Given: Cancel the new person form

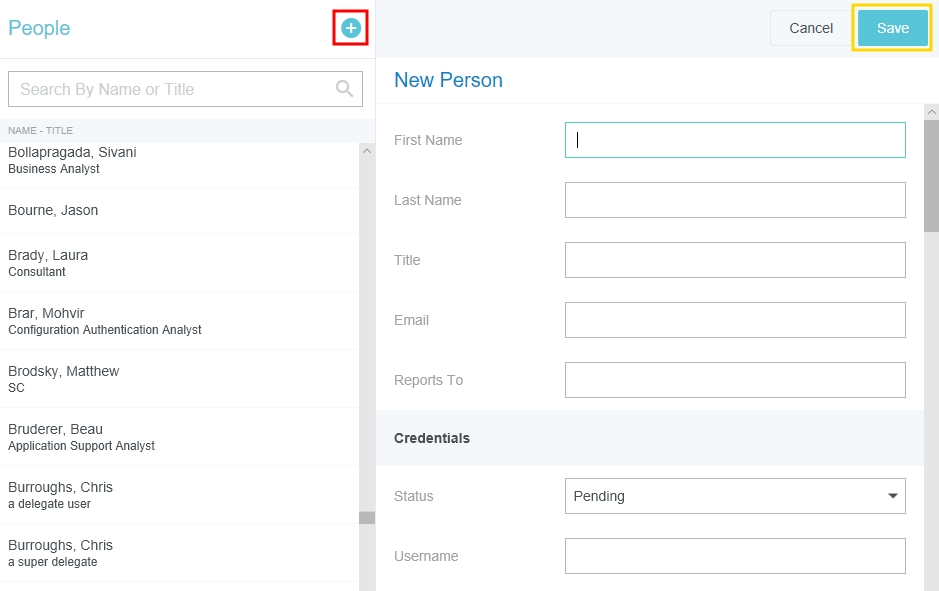Looking at the screenshot, I should 811,28.
